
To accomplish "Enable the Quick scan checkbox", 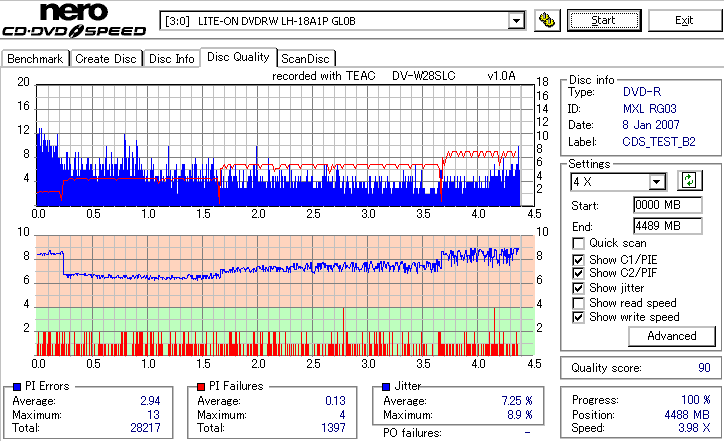I will point(578,243).
